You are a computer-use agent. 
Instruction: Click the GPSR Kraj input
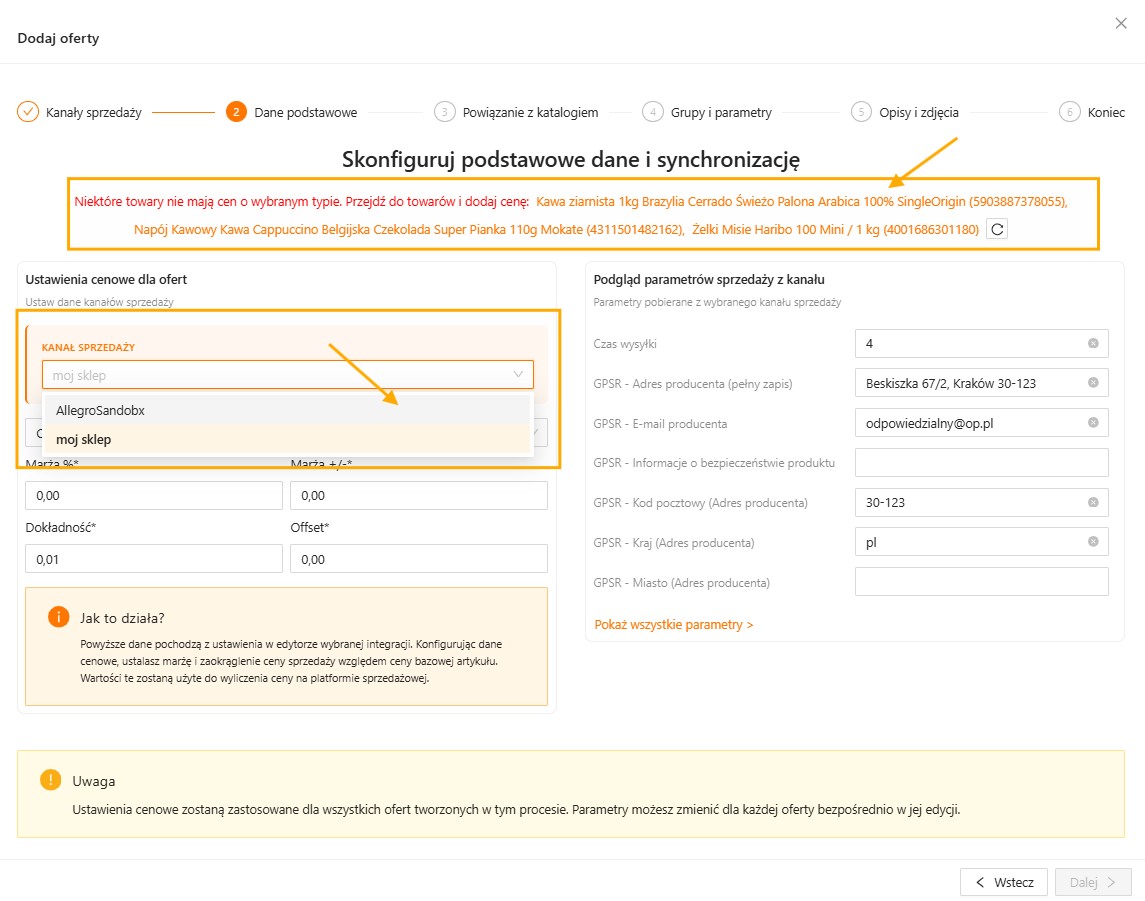pyautogui.click(x=981, y=542)
